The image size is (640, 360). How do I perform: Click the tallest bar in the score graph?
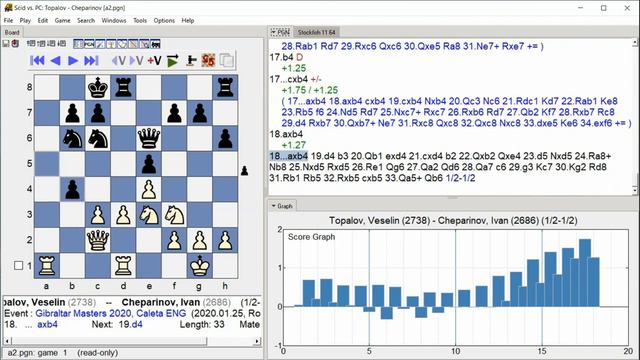585,273
